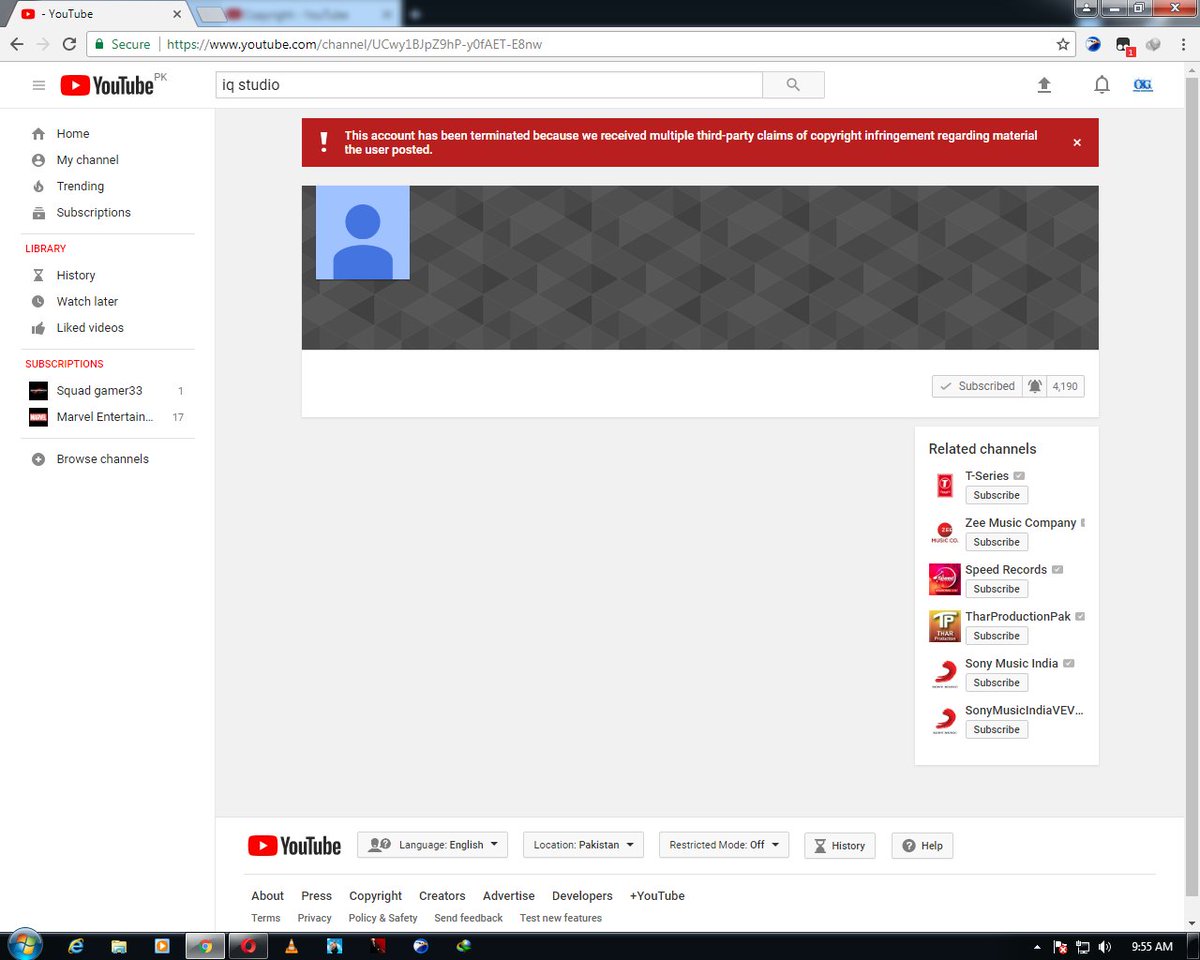Open the Language: English dropdown
Image resolution: width=1200 pixels, height=960 pixels.
[433, 845]
